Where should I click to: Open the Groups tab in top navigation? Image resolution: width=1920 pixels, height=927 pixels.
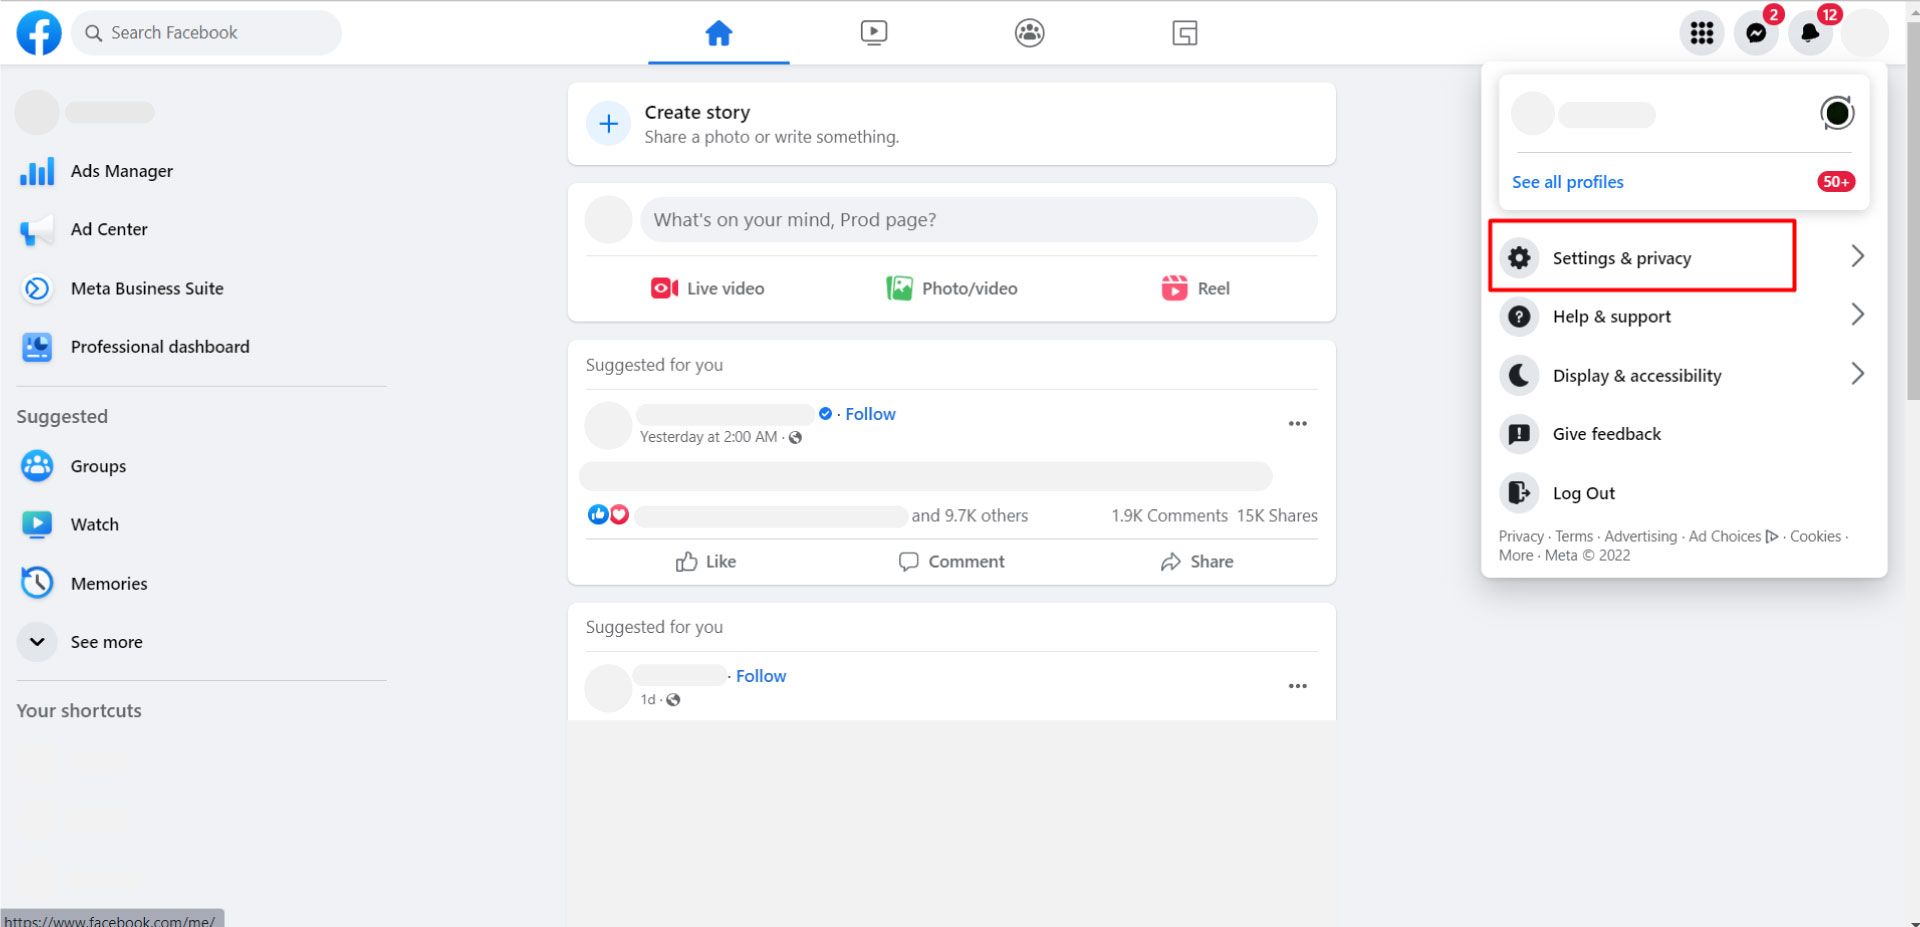pos(1029,33)
